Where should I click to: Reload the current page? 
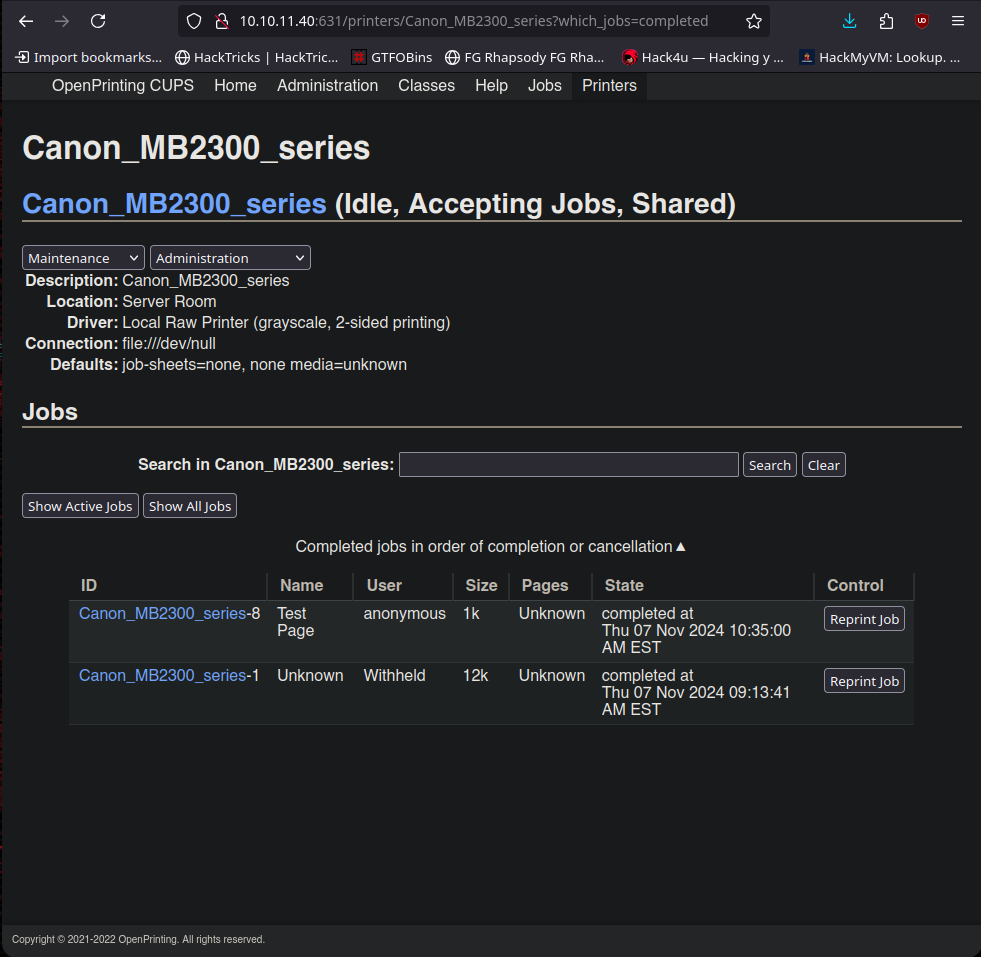(98, 21)
